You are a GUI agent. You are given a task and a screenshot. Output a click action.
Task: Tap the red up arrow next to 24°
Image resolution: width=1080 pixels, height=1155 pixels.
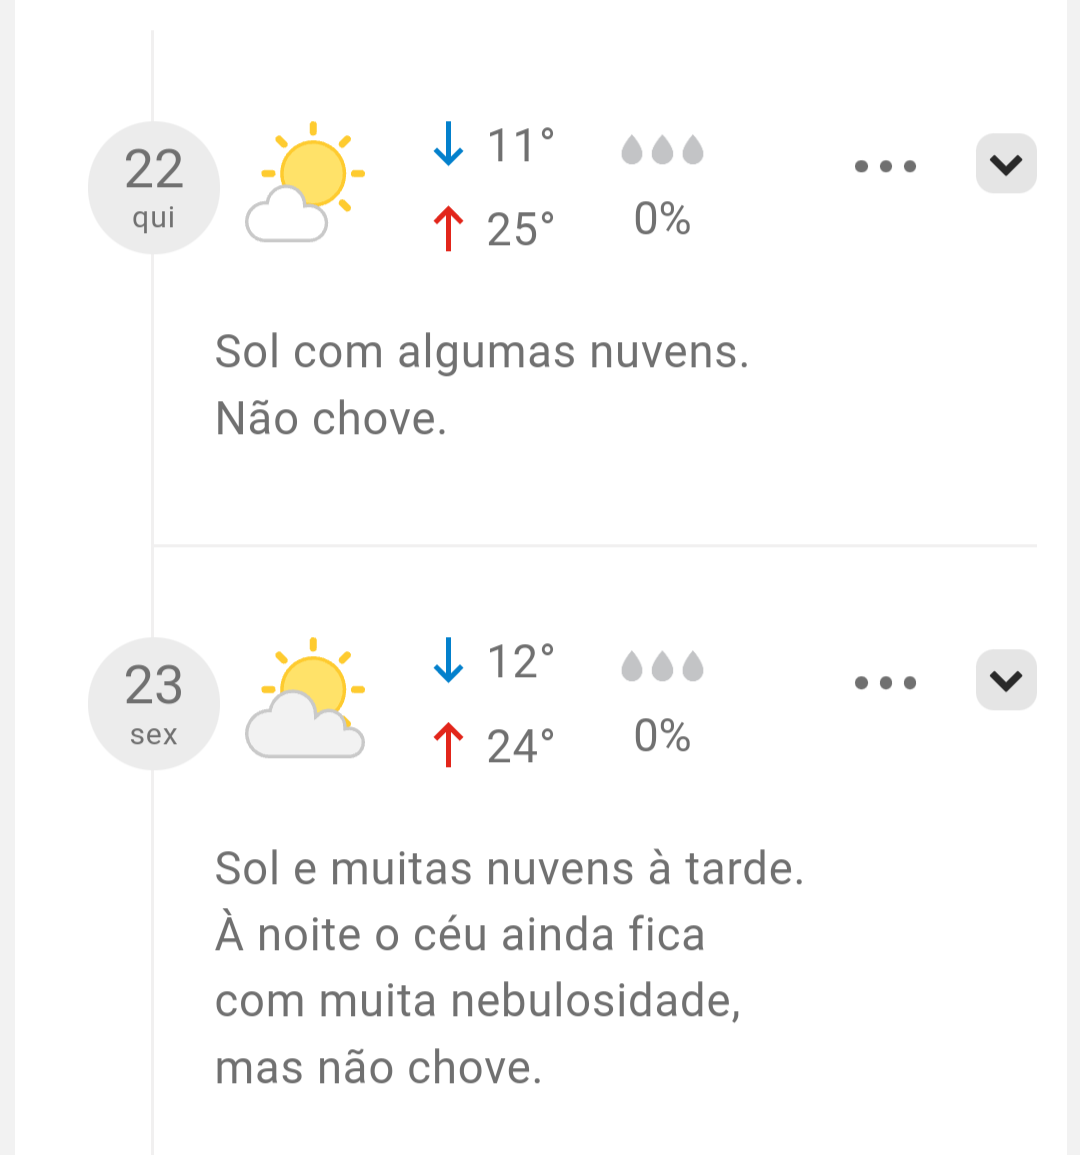448,745
